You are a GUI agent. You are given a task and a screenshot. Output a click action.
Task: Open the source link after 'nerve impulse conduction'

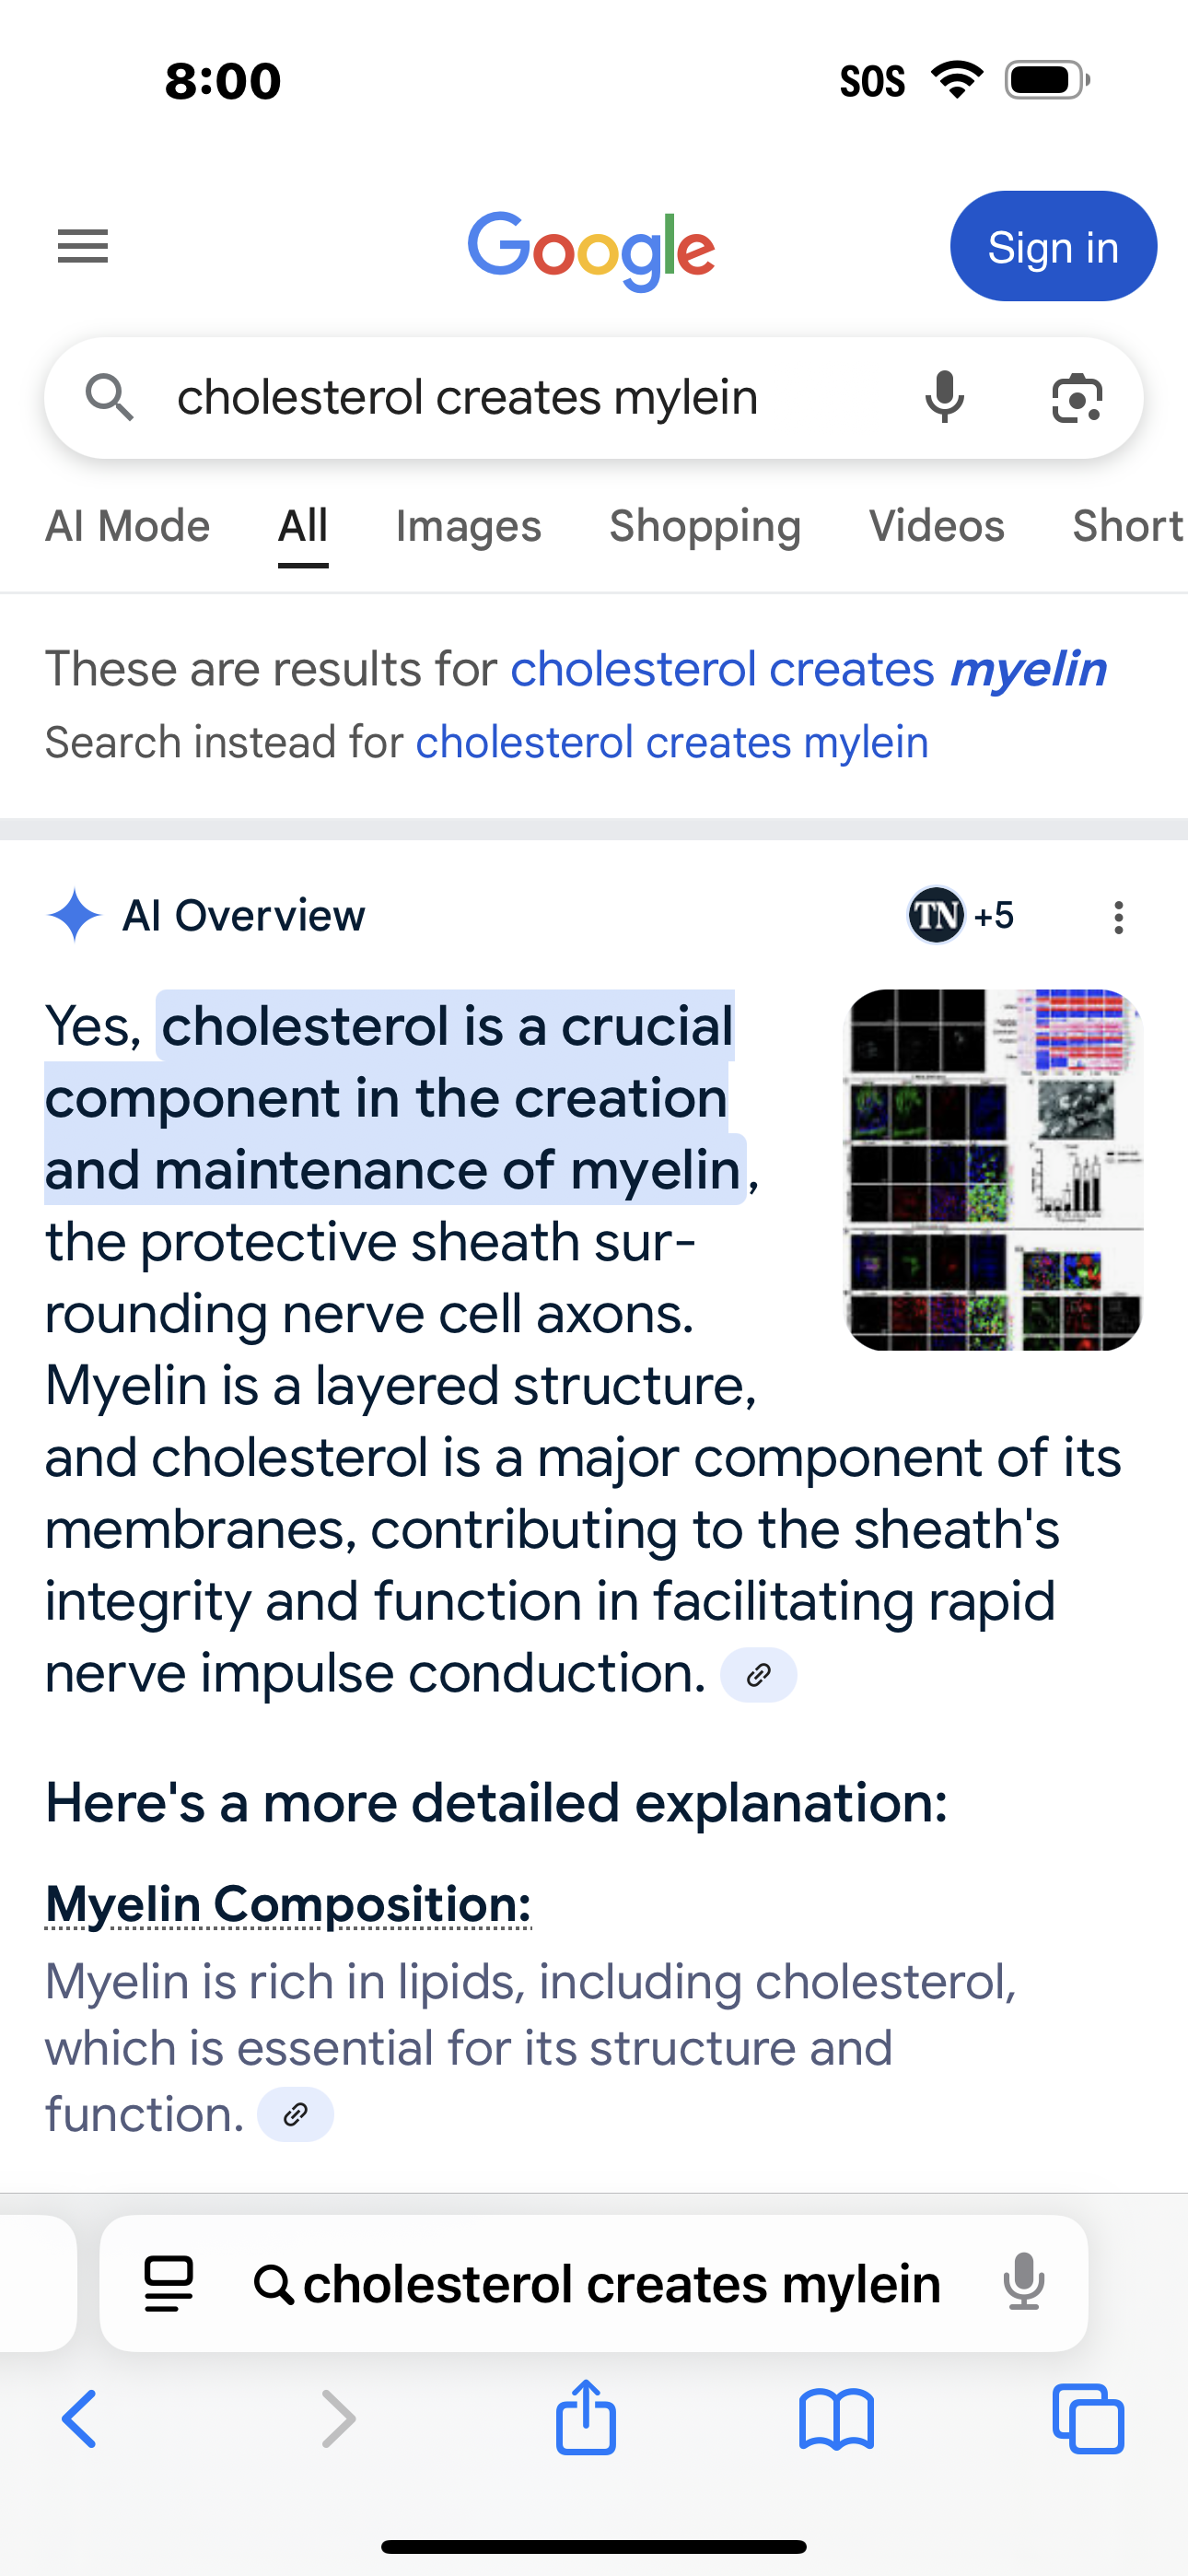tap(758, 1675)
